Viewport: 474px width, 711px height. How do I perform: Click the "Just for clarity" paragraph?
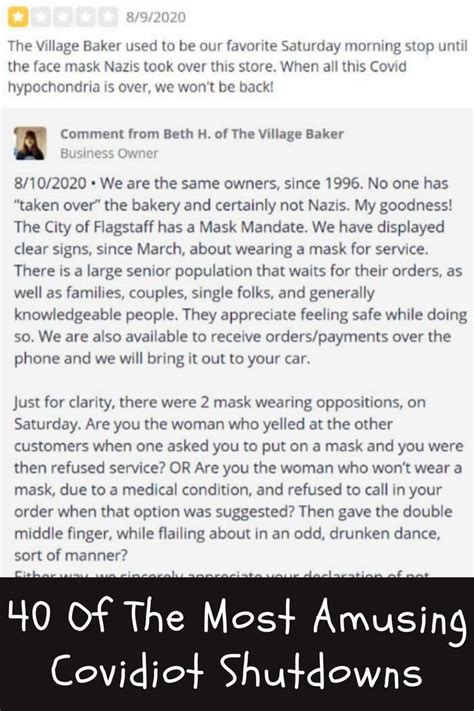[238, 478]
